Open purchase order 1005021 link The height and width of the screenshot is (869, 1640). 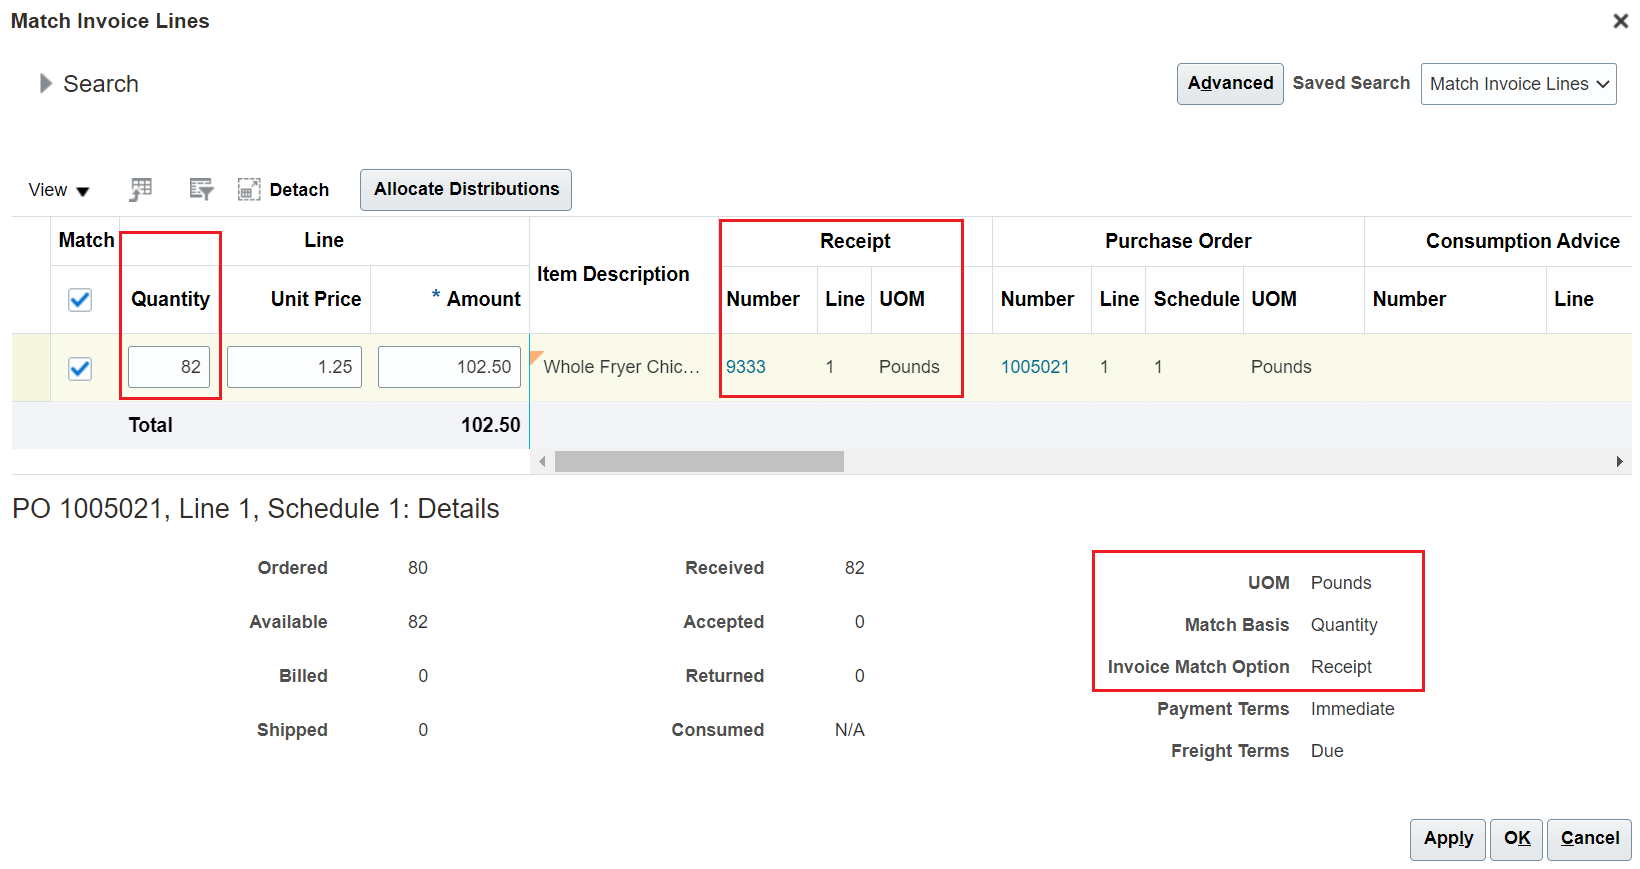pos(1035,367)
